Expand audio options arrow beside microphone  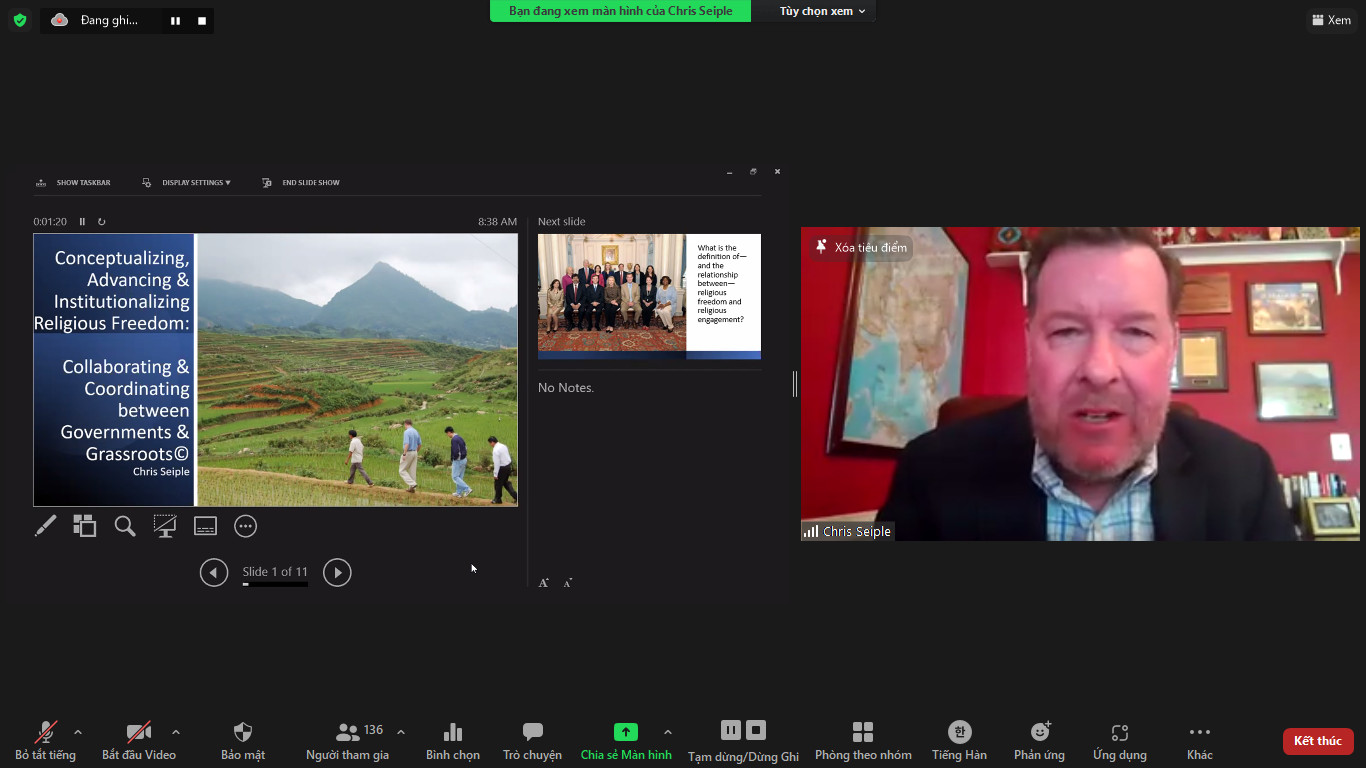[x=78, y=732]
